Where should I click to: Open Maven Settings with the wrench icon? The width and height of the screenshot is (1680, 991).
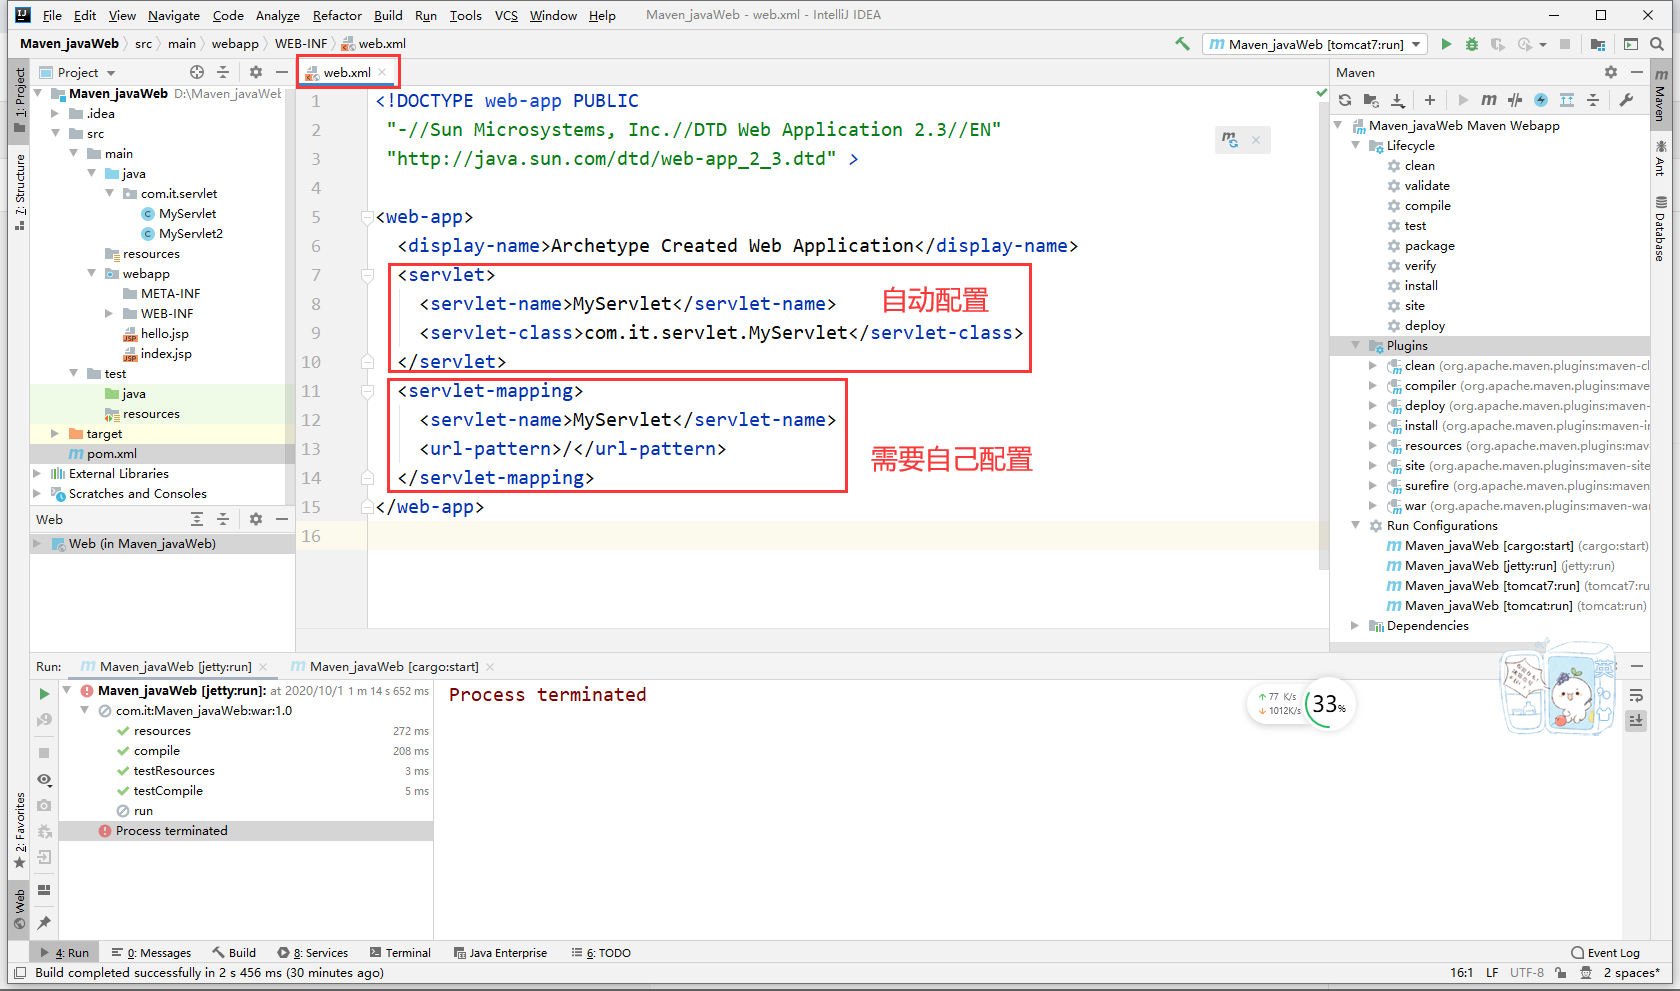[x=1627, y=100]
